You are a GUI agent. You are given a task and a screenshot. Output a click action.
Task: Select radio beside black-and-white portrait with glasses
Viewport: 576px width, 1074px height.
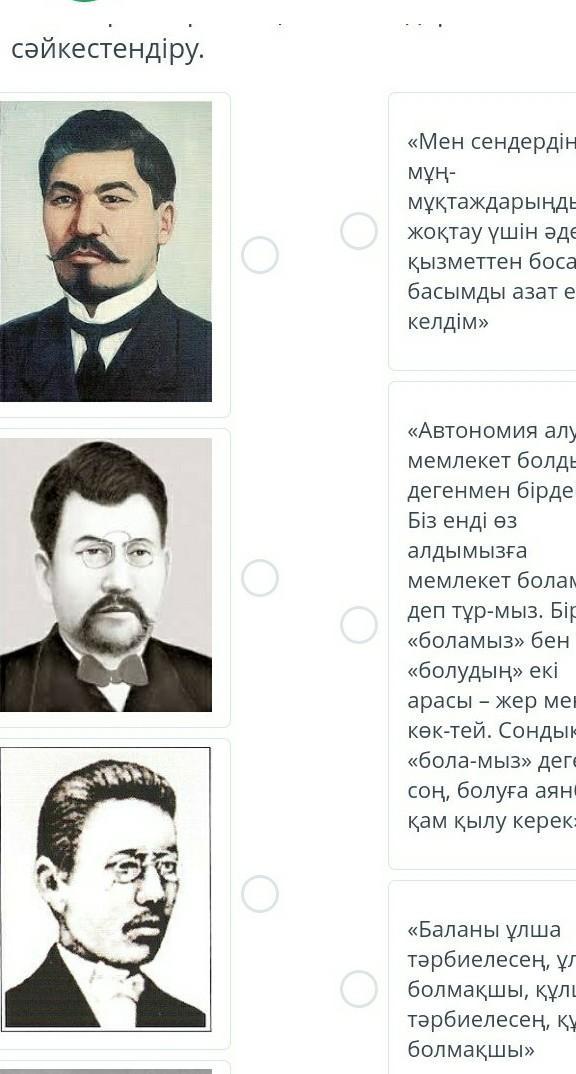260,894
